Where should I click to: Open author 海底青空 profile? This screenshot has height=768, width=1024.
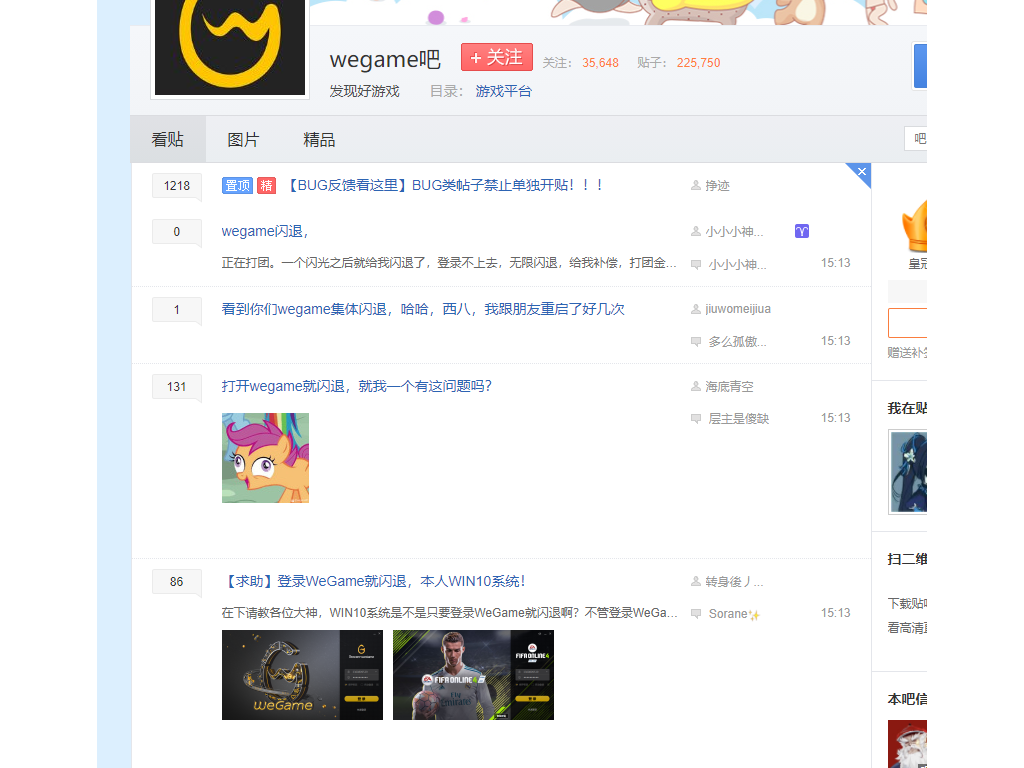click(729, 387)
